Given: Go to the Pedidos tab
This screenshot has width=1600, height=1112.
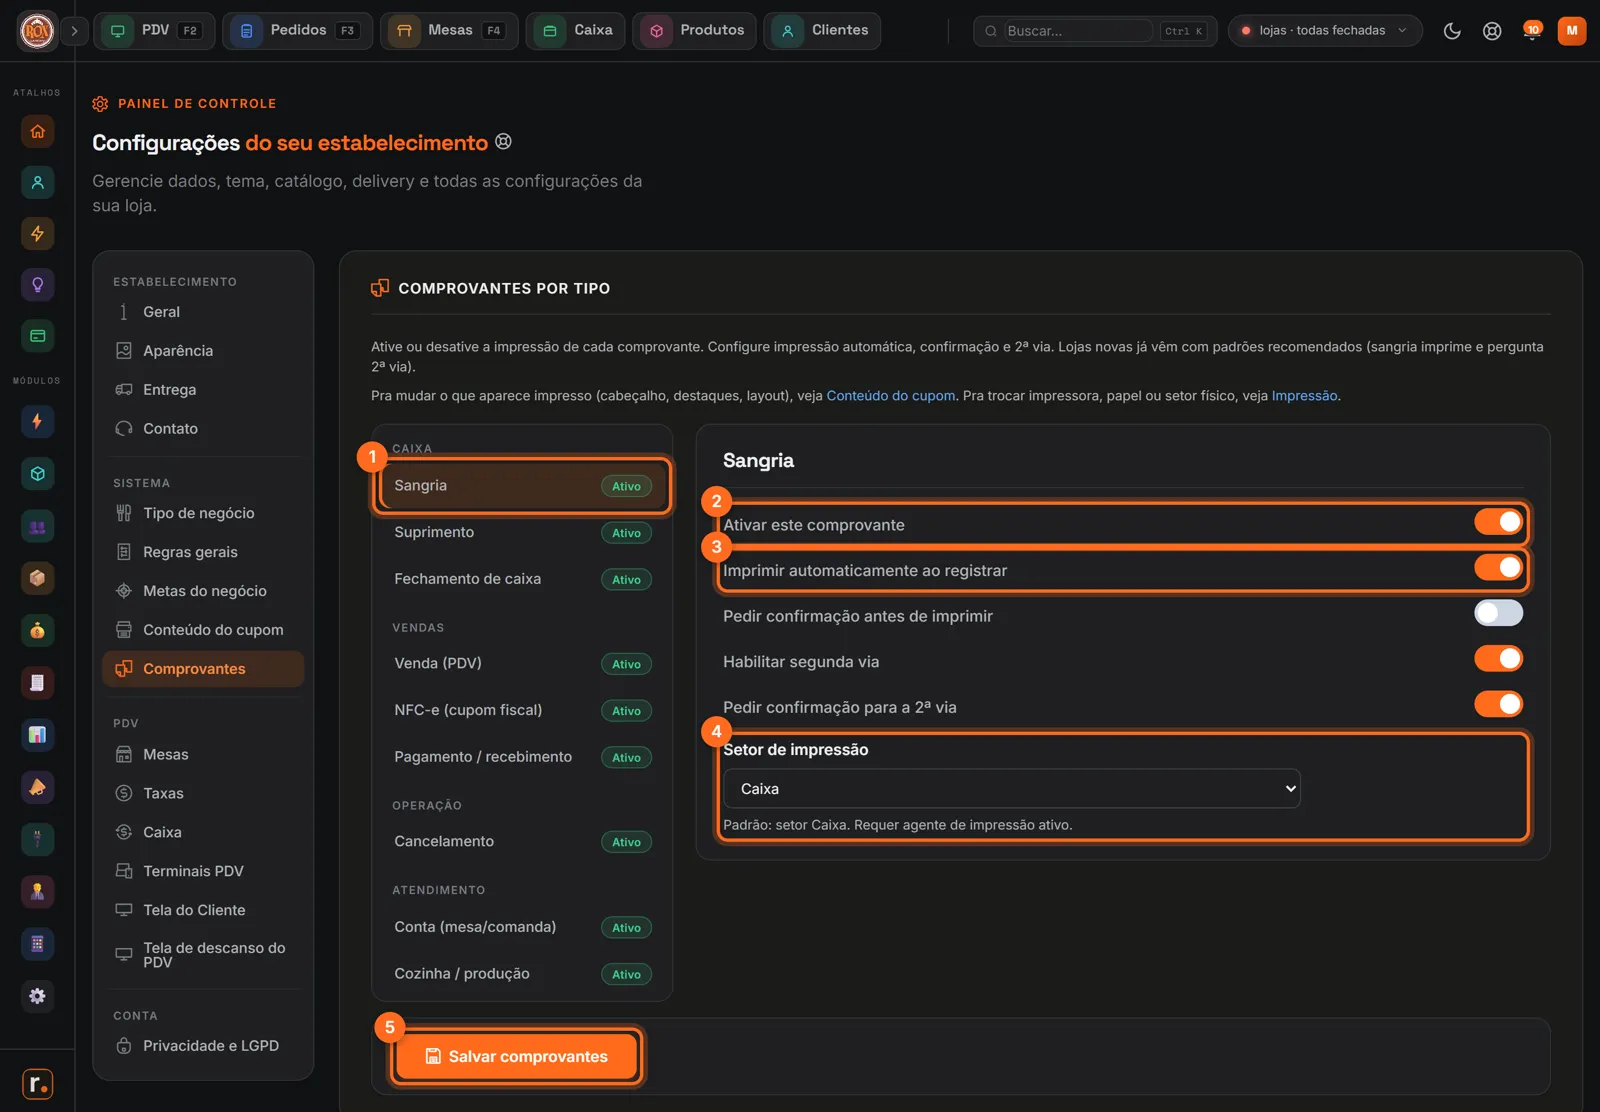Looking at the screenshot, I should [x=297, y=31].
